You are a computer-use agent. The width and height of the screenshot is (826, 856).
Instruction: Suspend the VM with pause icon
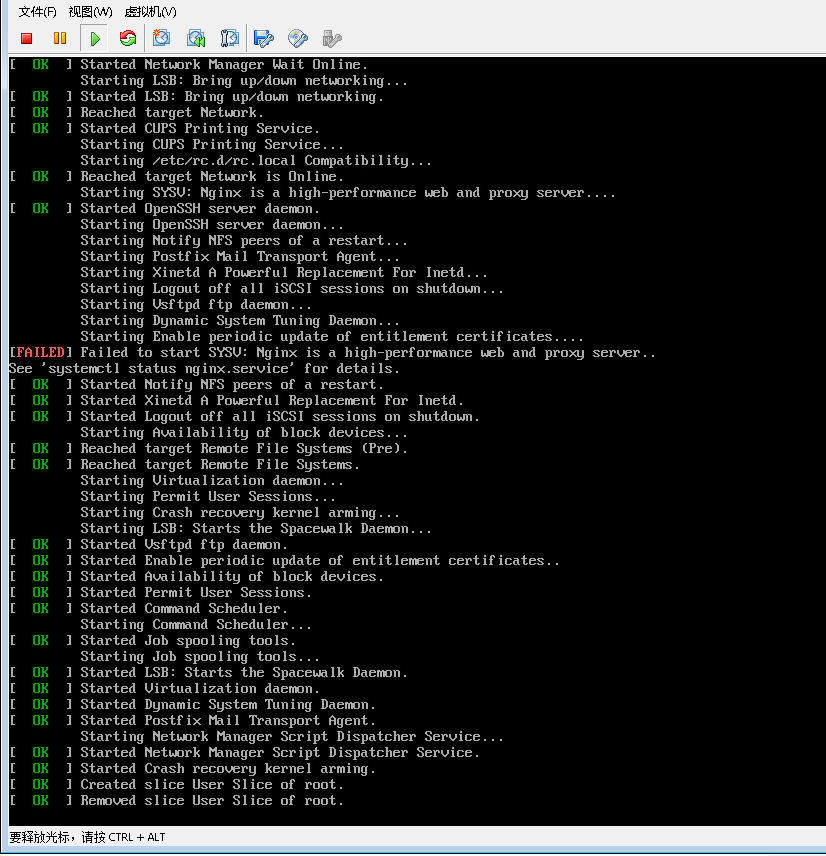pyautogui.click(x=60, y=38)
